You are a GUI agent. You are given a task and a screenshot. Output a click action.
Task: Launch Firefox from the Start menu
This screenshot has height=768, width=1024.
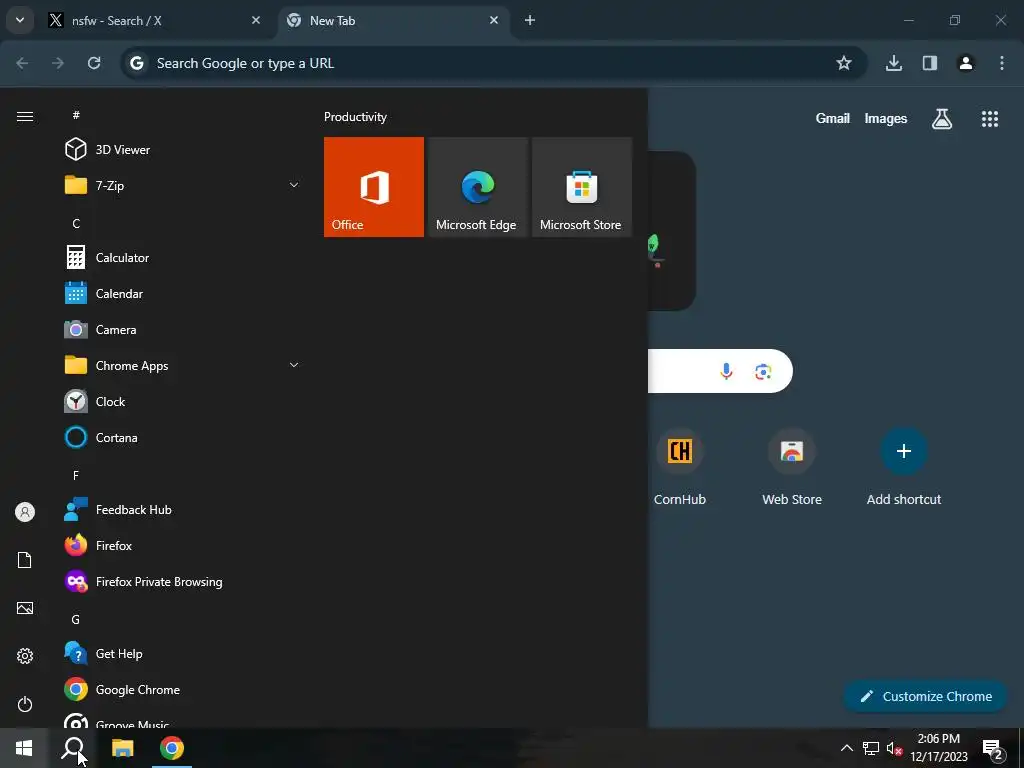point(183,545)
